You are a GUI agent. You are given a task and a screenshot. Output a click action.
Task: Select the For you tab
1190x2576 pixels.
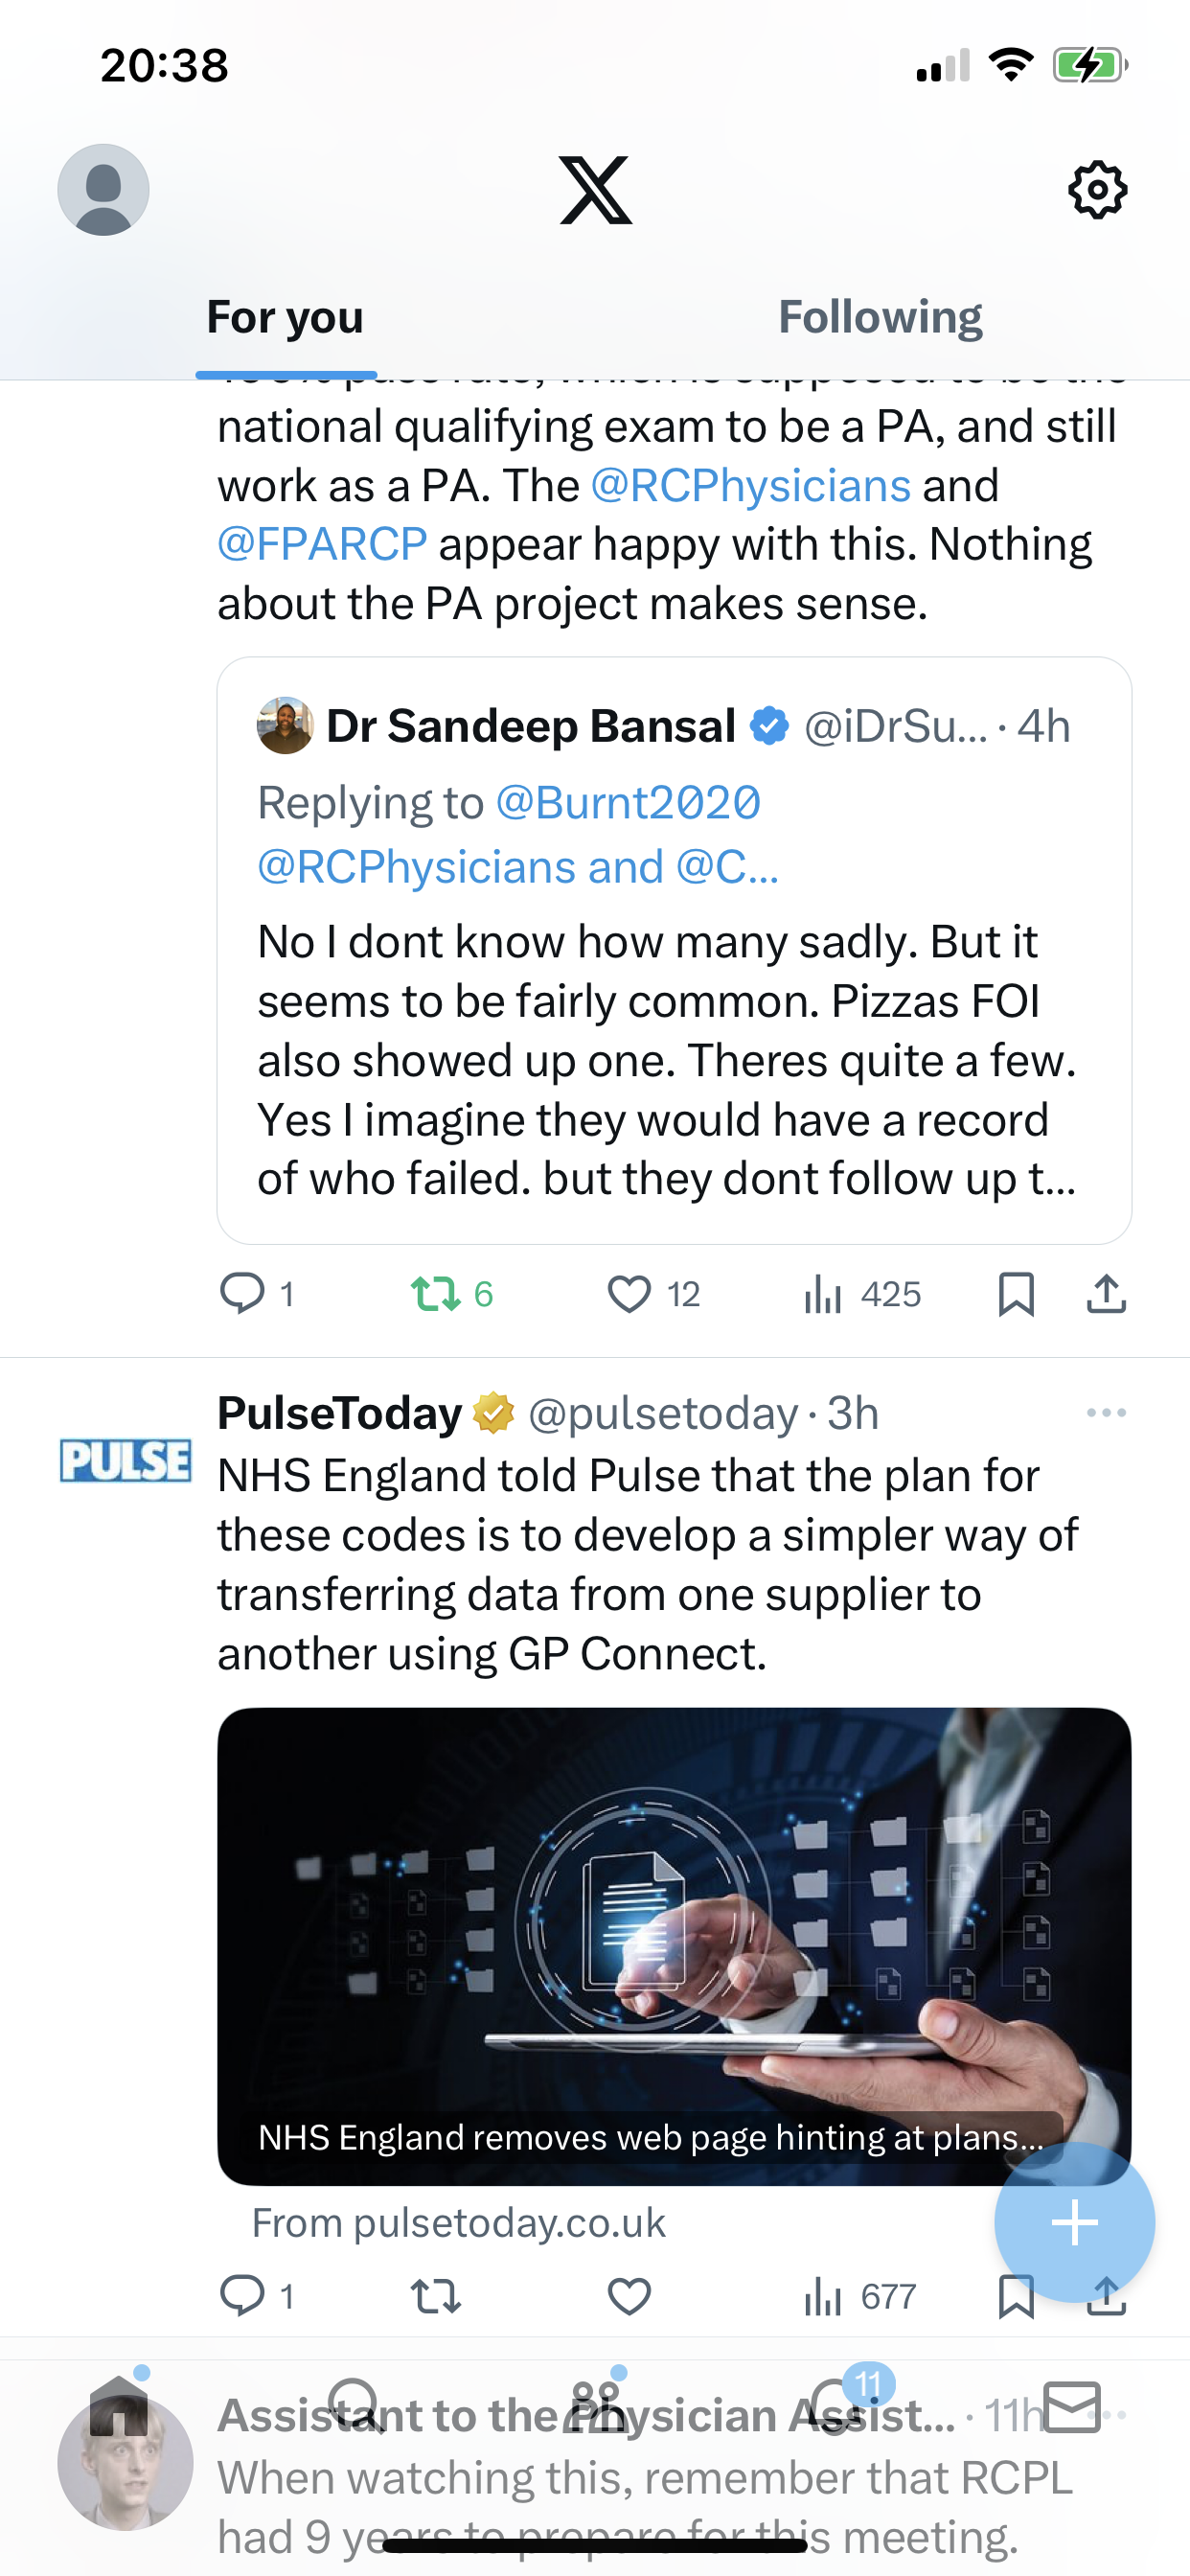(x=285, y=317)
